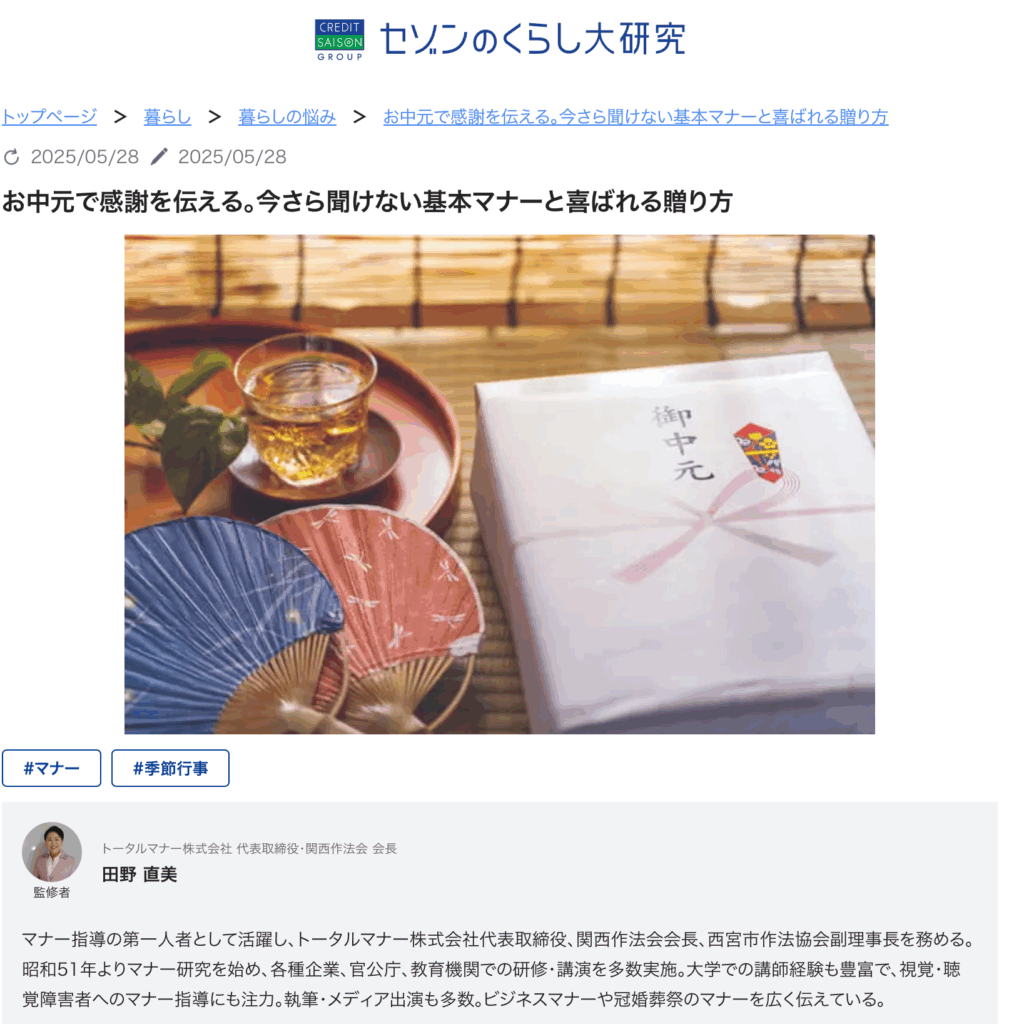Click the updated date 2025/05/28 text

point(85,157)
